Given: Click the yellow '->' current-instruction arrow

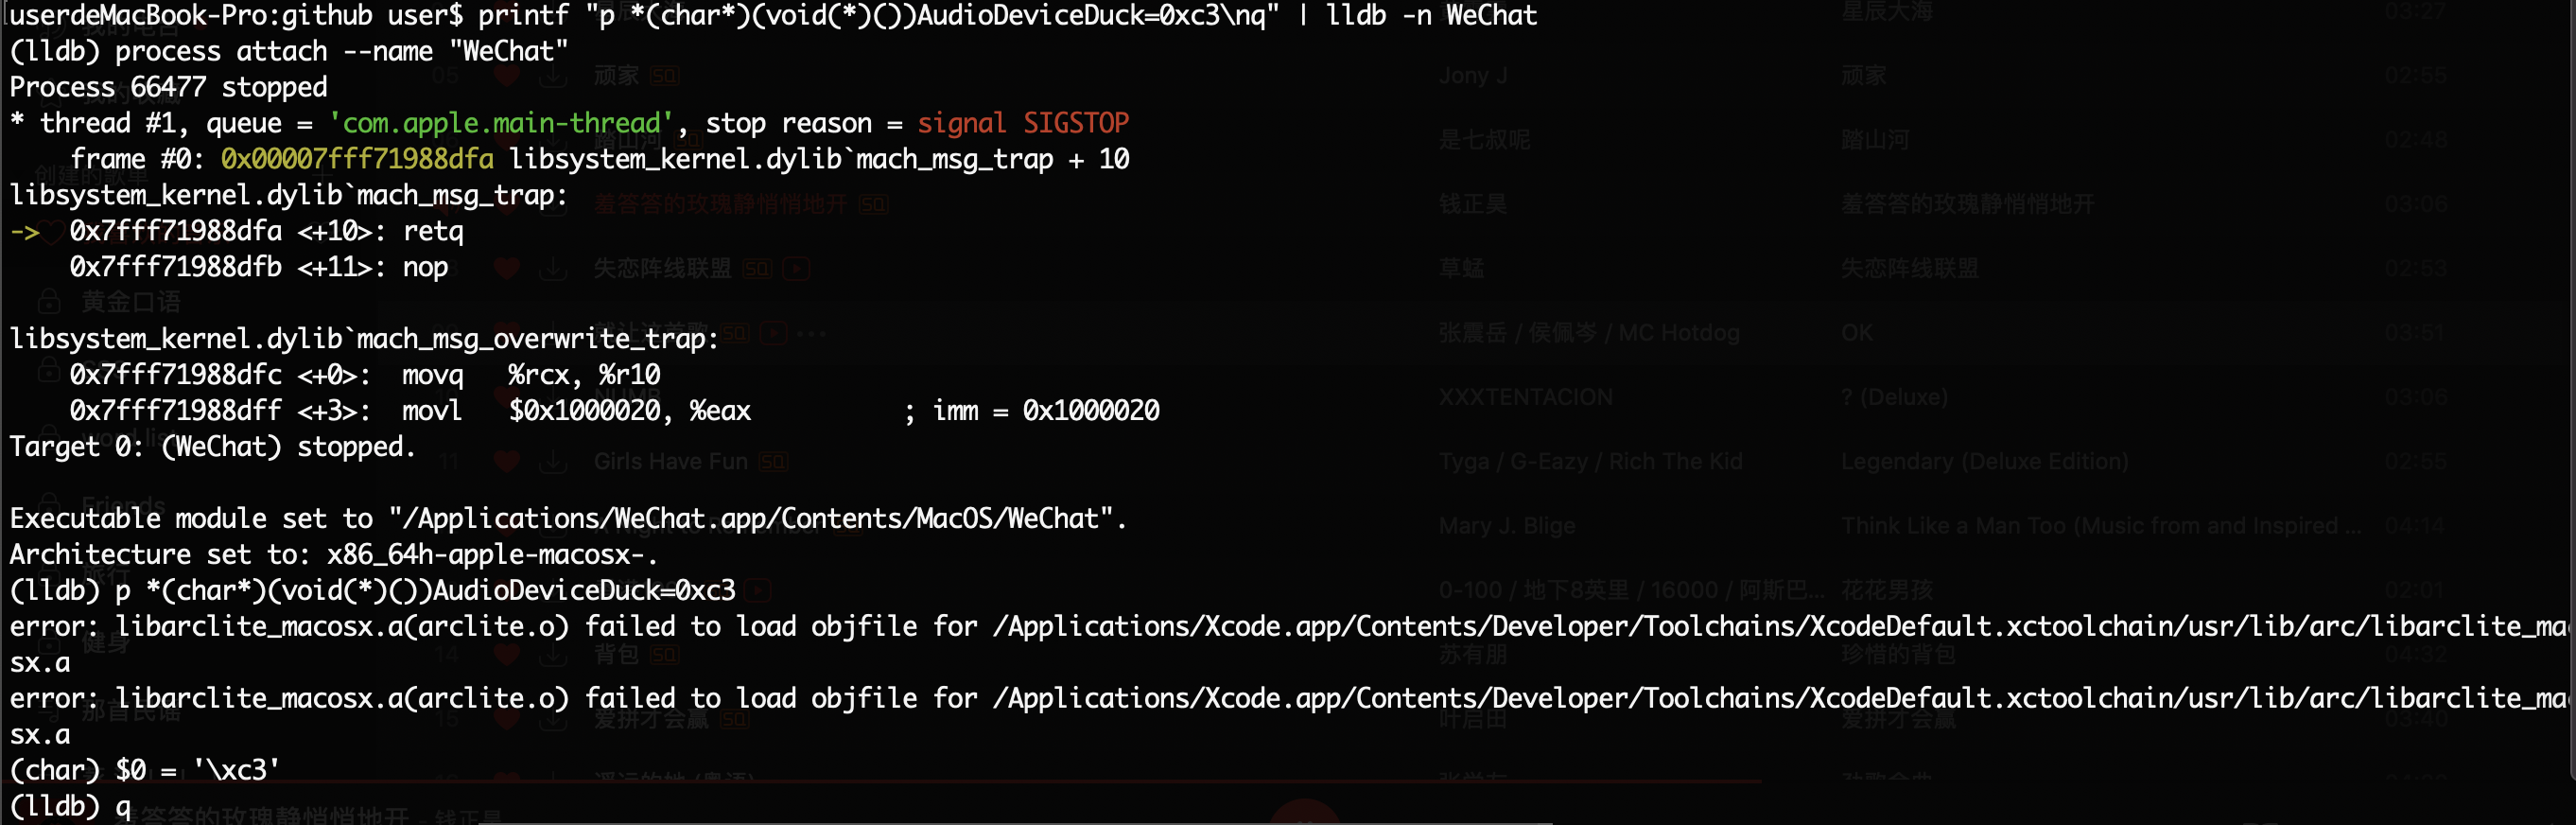Looking at the screenshot, I should [x=24, y=232].
